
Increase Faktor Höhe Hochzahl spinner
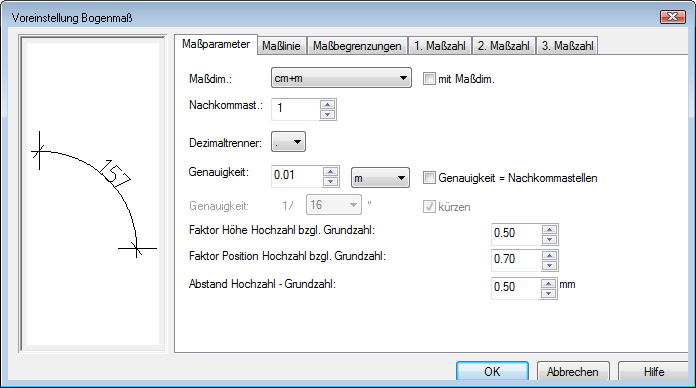click(550, 230)
